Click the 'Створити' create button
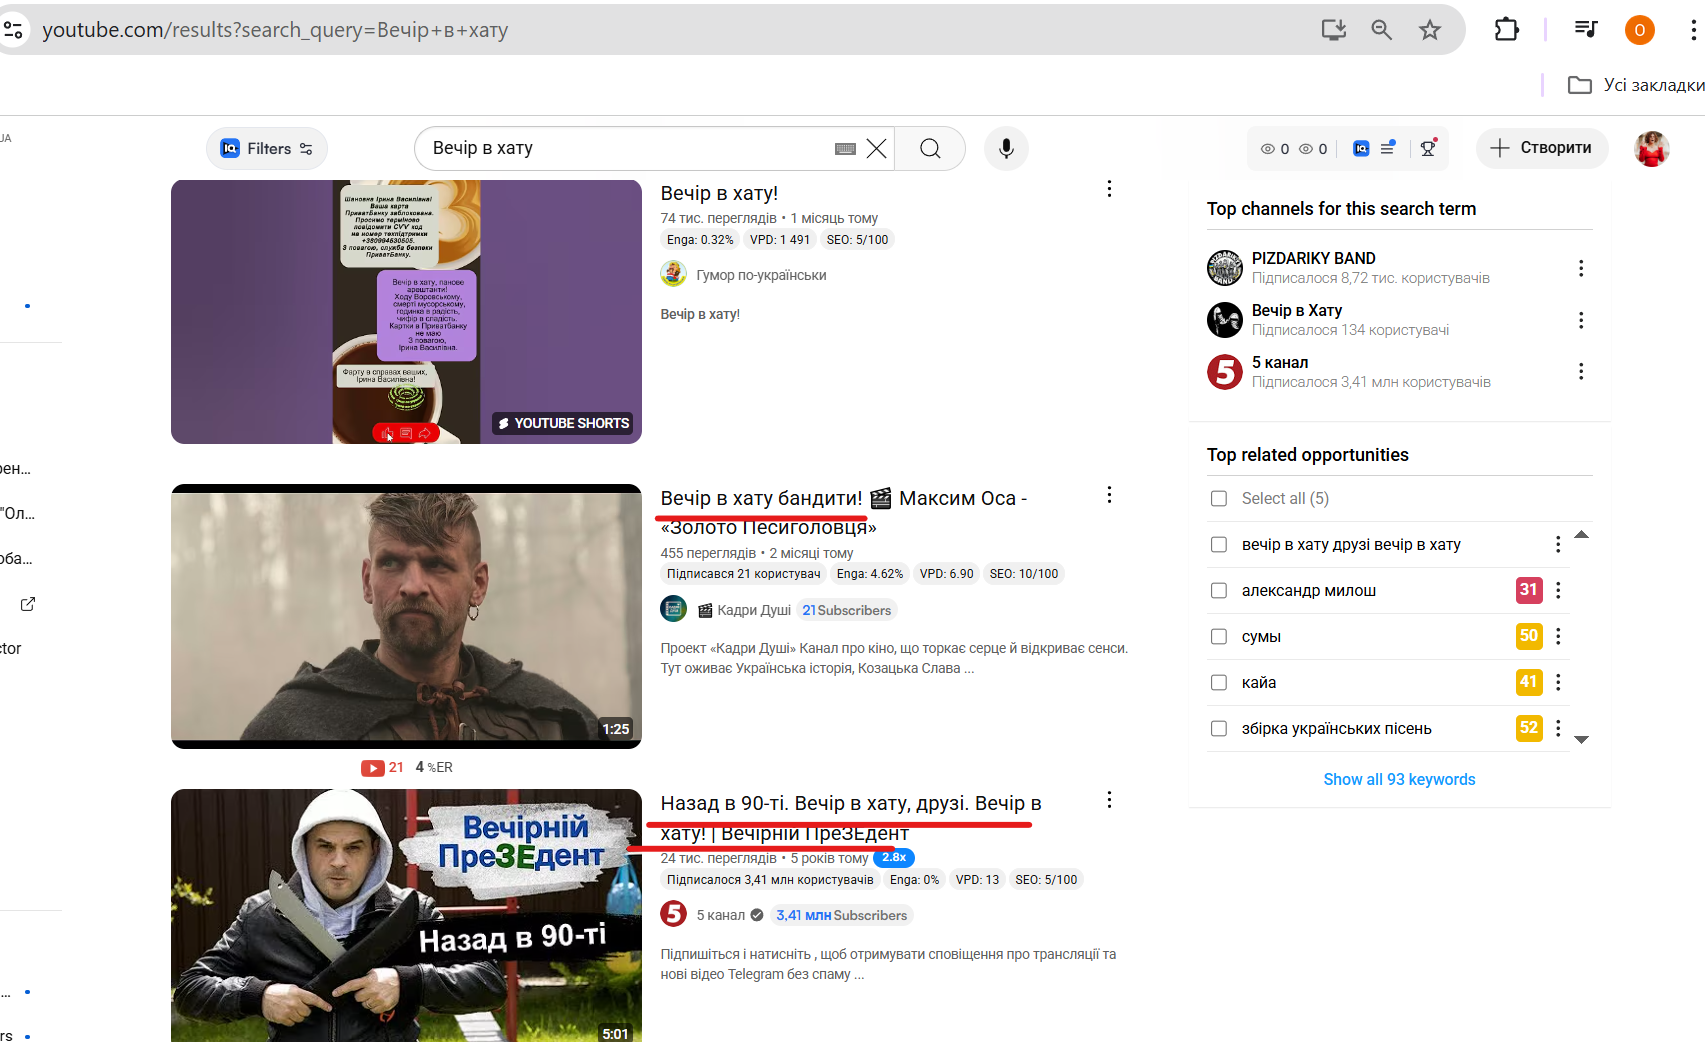 tap(1542, 148)
